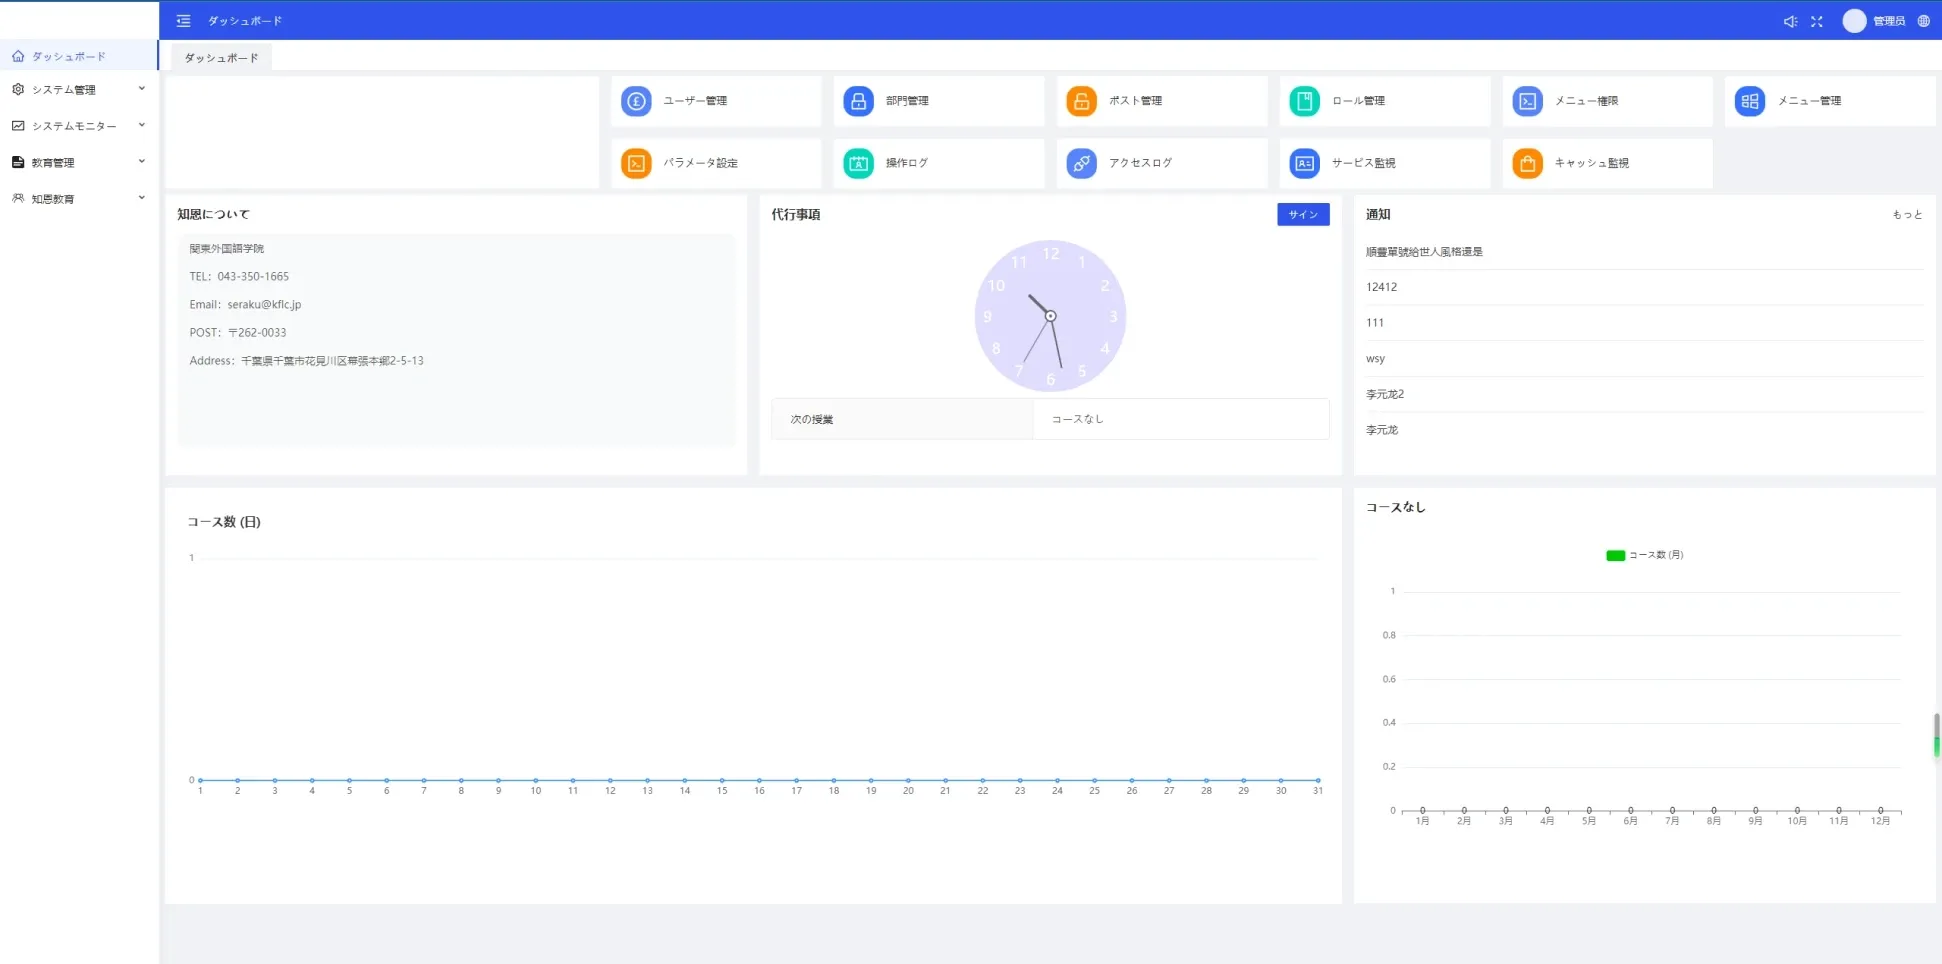The height and width of the screenshot is (964, 1942).
Task: Select ダッシュボード in the sidebar
Action: 68,57
